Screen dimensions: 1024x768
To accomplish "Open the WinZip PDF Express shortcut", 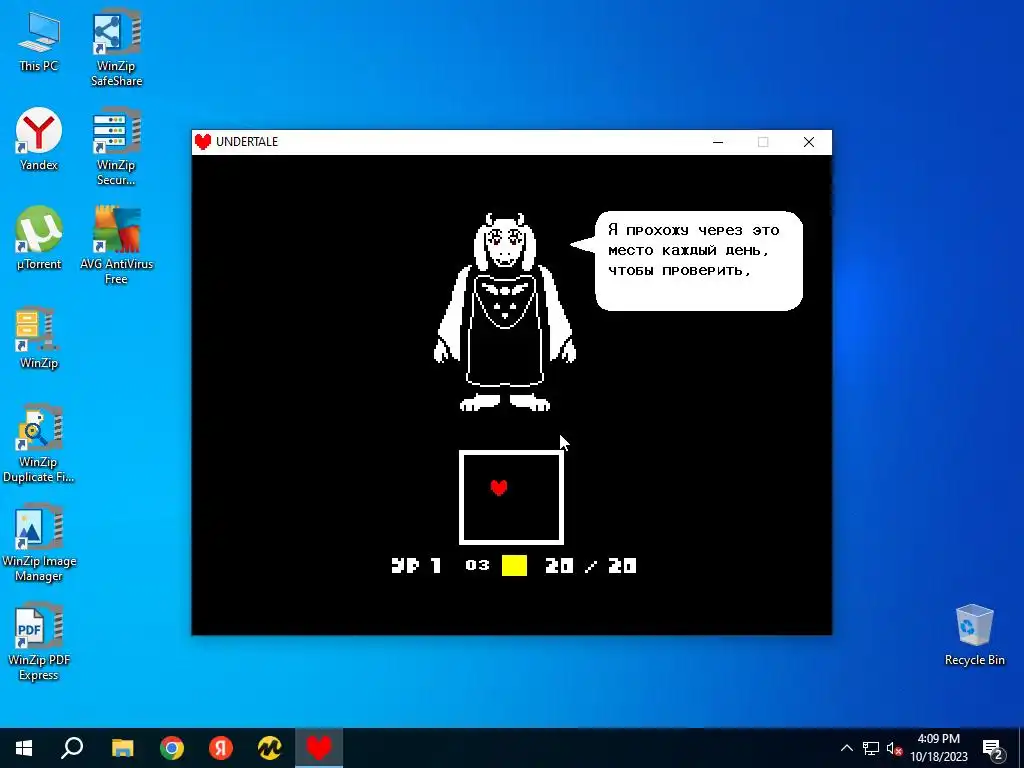I will [x=39, y=643].
